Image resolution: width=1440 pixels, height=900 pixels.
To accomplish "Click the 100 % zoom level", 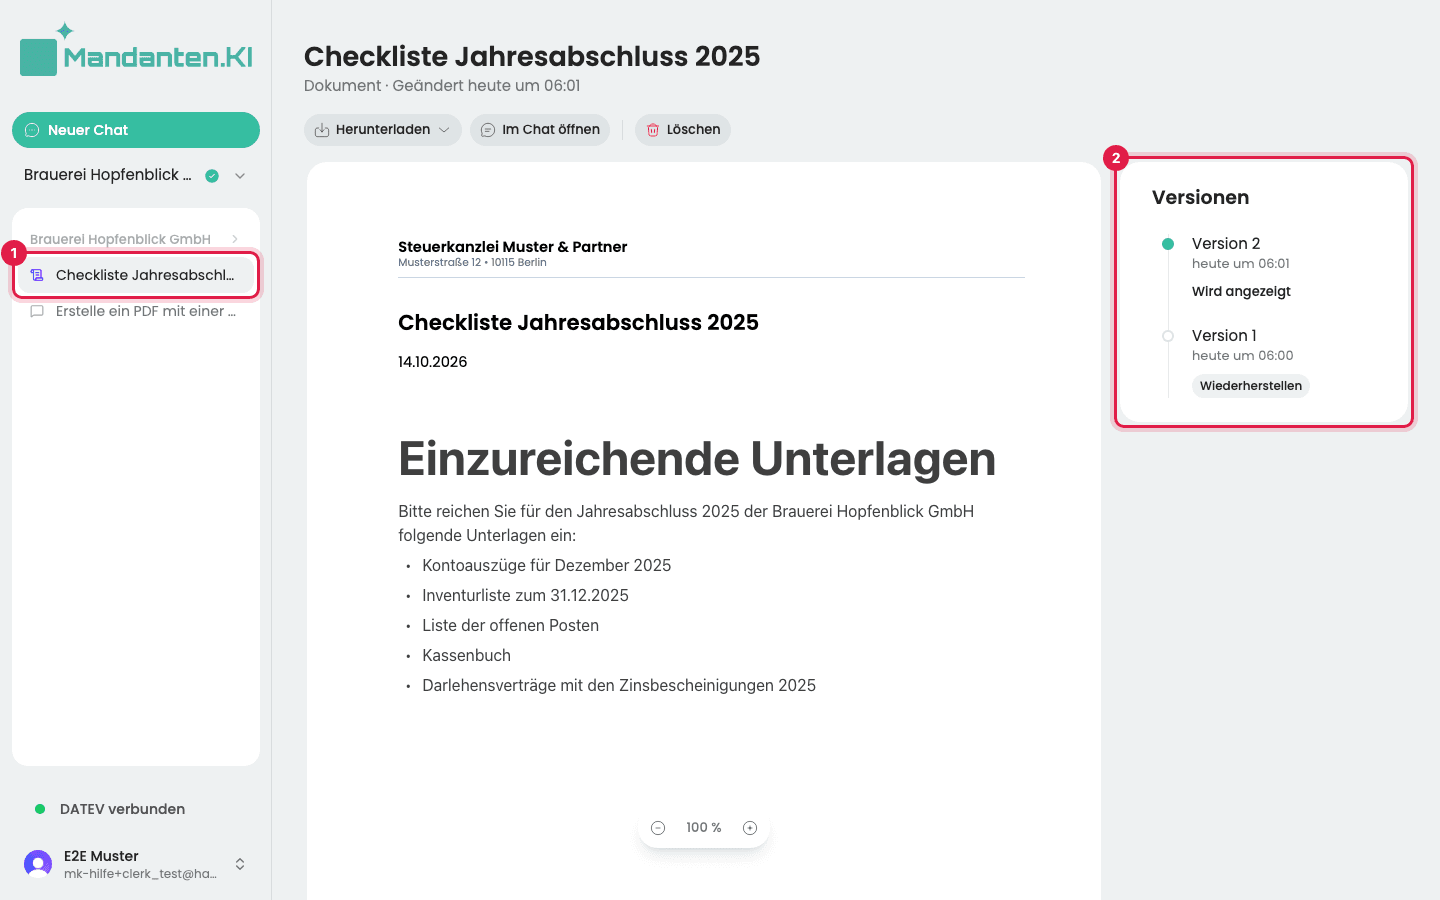I will (704, 828).
